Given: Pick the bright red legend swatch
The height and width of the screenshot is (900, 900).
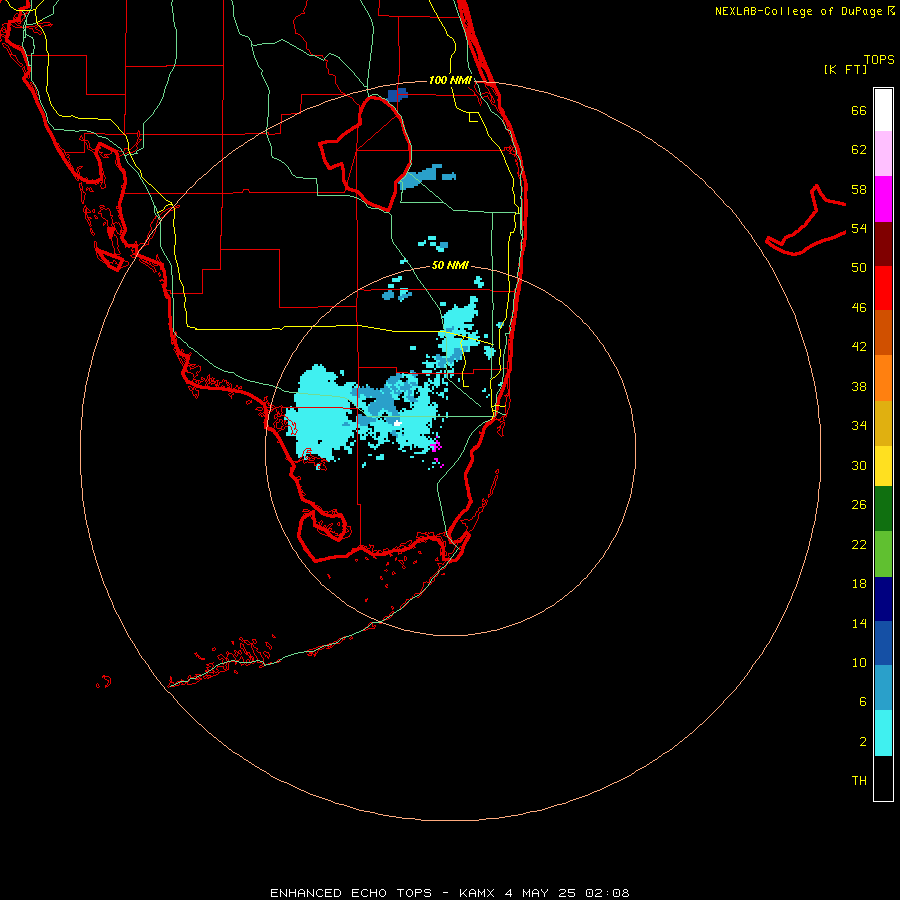Looking at the screenshot, I should point(883,288).
